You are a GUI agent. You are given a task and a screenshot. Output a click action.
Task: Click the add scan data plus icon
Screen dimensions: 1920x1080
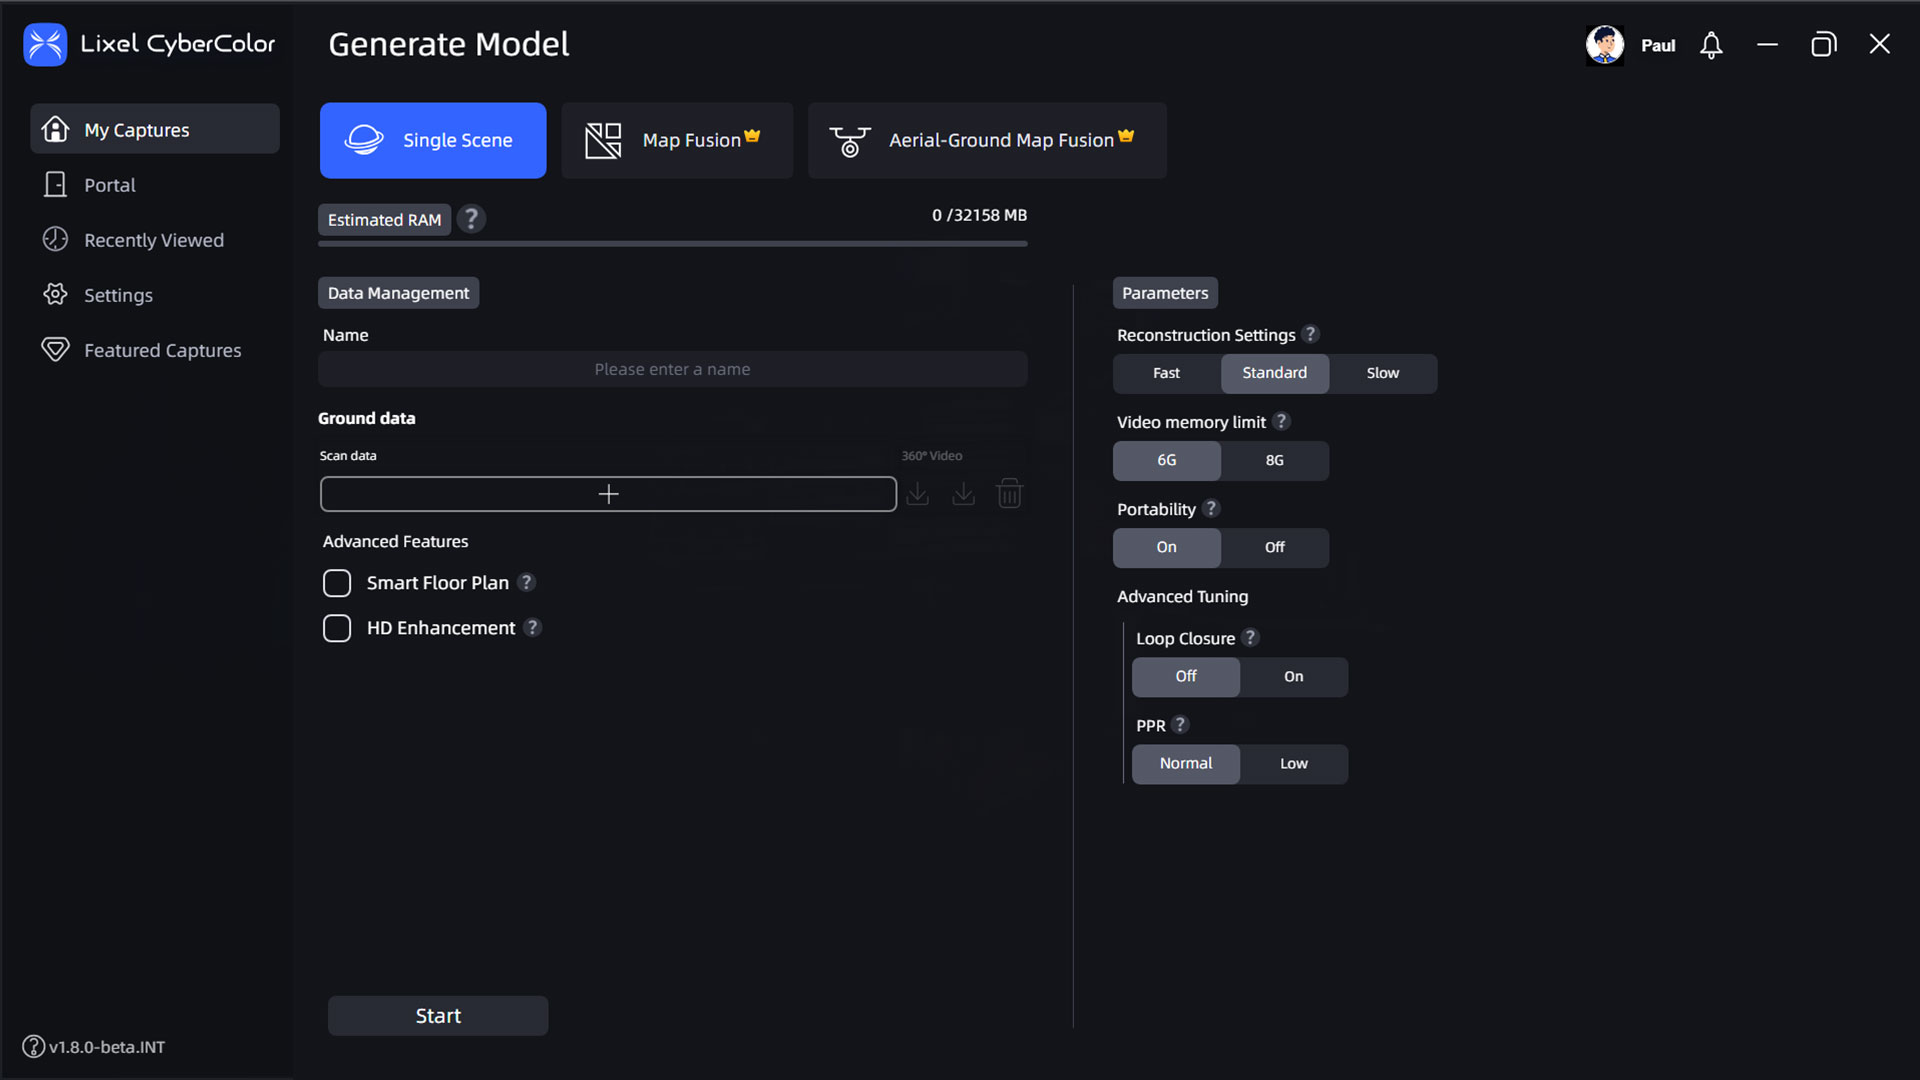point(608,494)
